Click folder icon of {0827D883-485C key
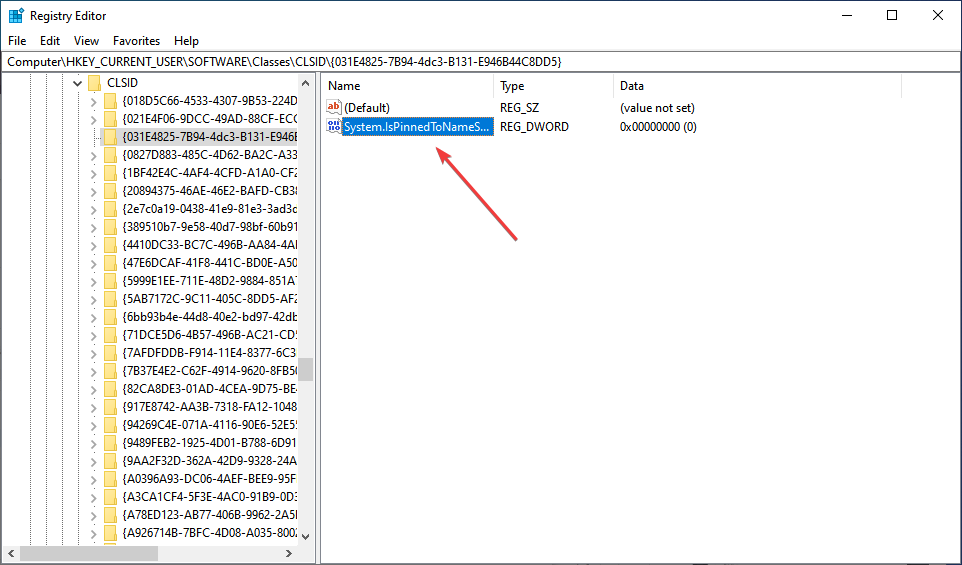 pyautogui.click(x=110, y=155)
